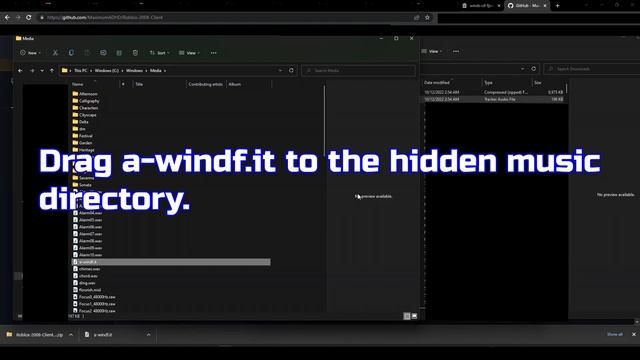The height and width of the screenshot is (360, 640).
Task: Select the ding.wav file
Action: click(x=87, y=283)
